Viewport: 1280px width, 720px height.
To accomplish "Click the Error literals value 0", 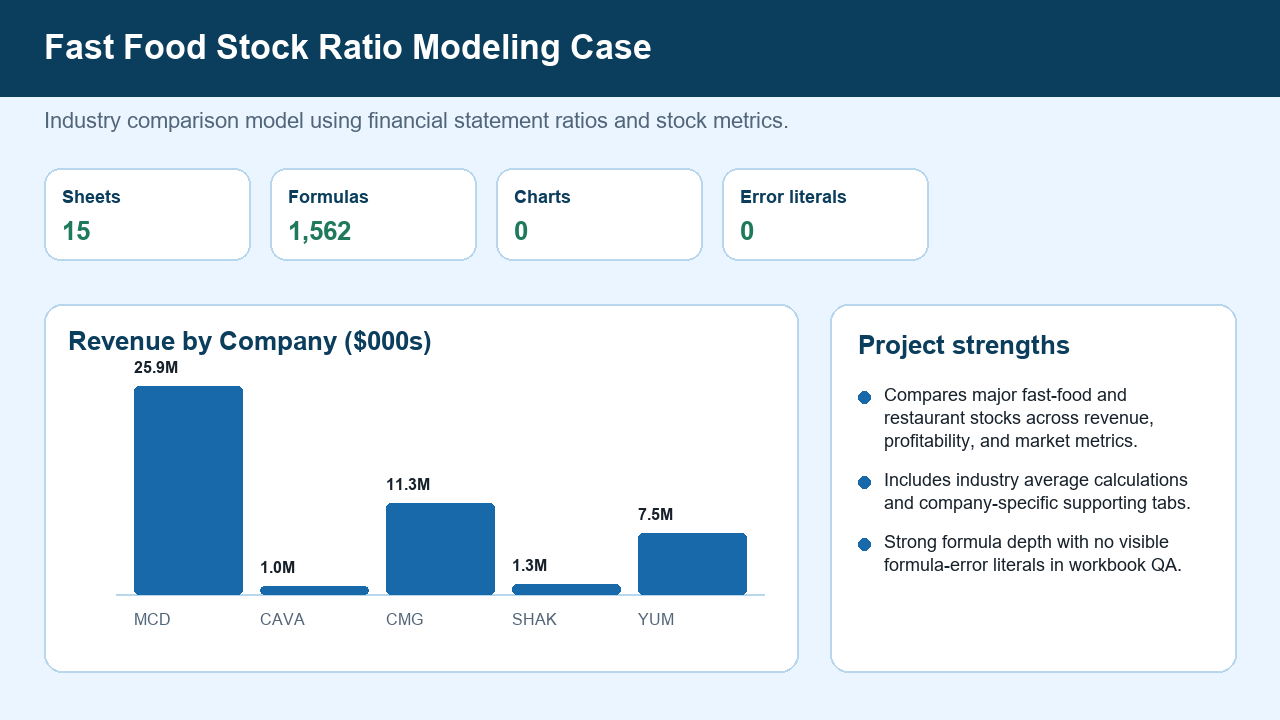I will (x=747, y=232).
